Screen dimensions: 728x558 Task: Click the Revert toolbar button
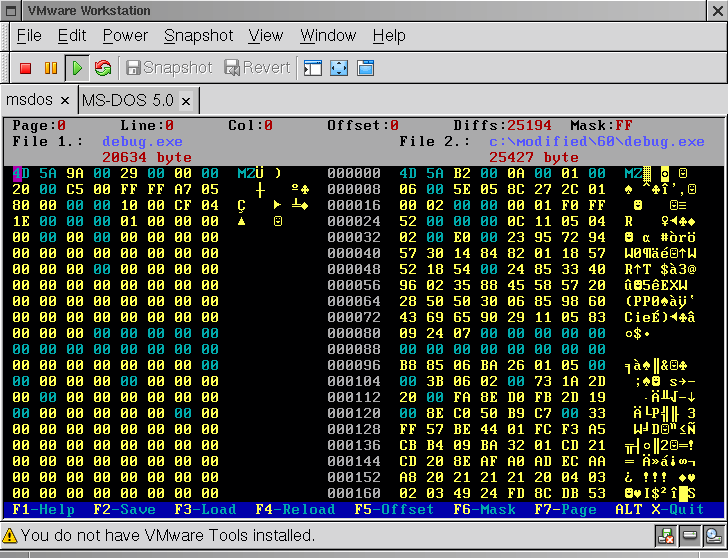tap(257, 68)
